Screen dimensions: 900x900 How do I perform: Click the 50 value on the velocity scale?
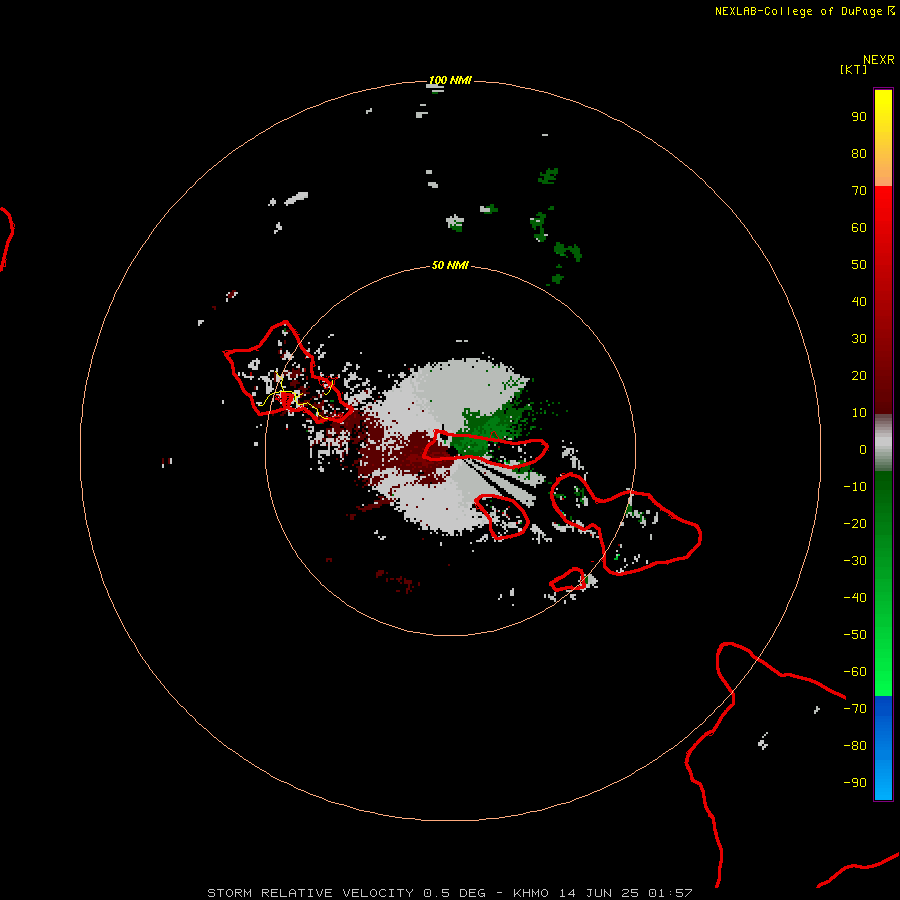859,265
